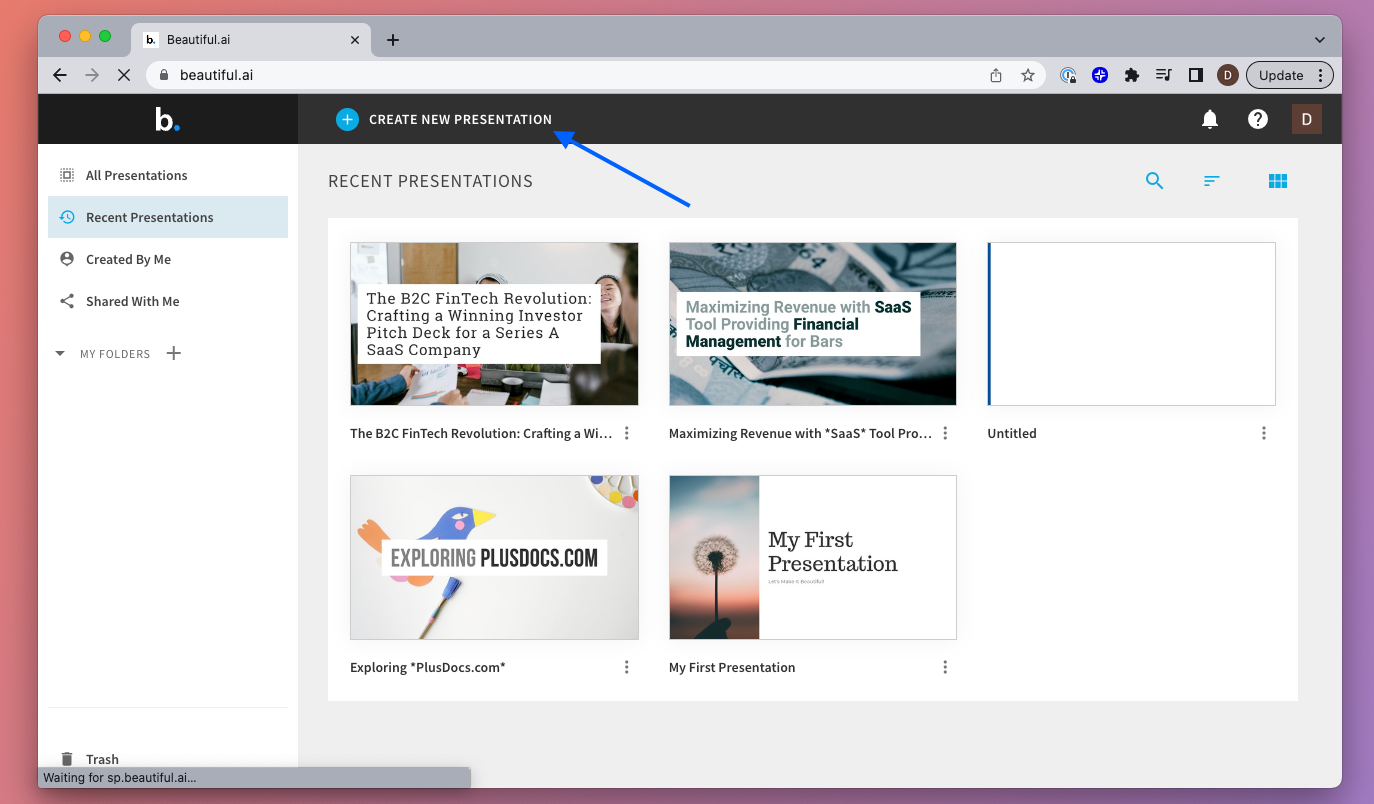Screen dimensions: 1374x804
Task: Close the Beautiful.ai browser tab
Action: (355, 40)
